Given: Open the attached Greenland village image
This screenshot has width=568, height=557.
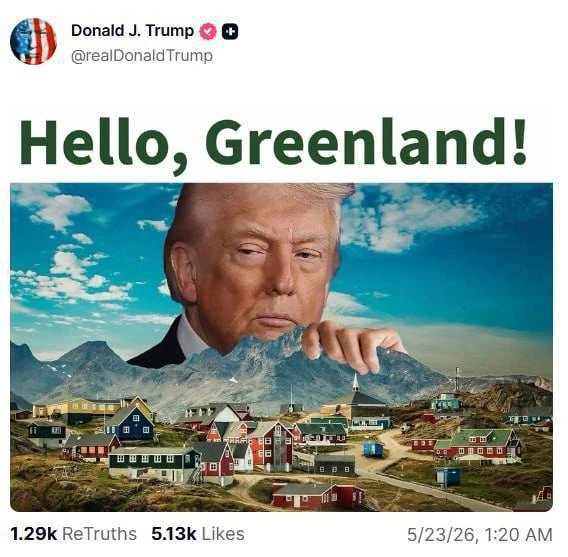Looking at the screenshot, I should click(x=281, y=347).
